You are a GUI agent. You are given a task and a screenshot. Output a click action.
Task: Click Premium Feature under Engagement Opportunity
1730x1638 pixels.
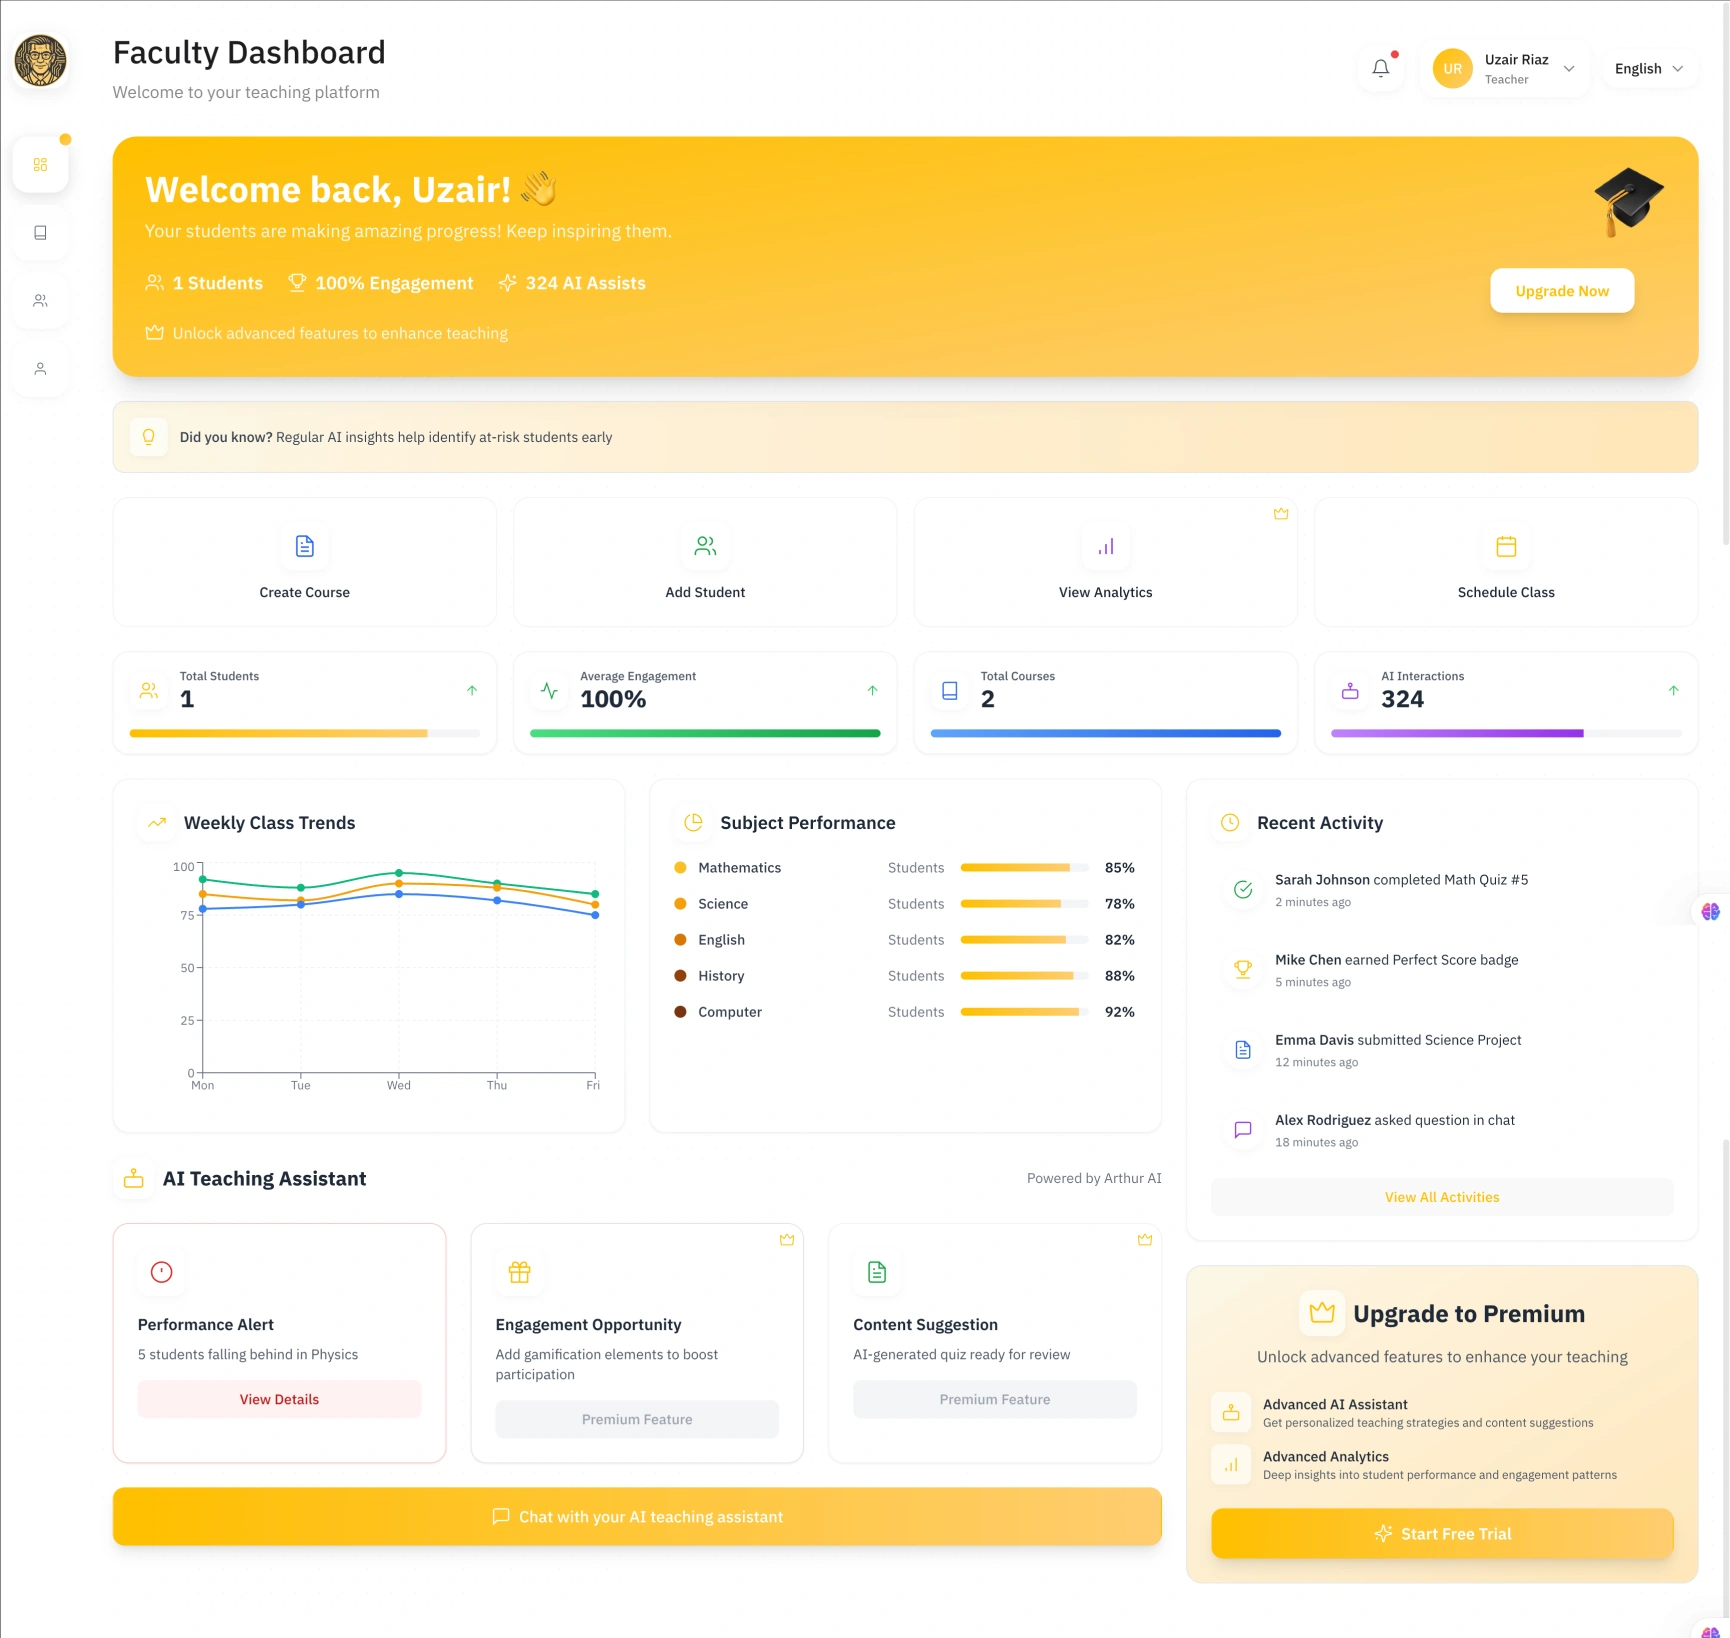point(637,1419)
